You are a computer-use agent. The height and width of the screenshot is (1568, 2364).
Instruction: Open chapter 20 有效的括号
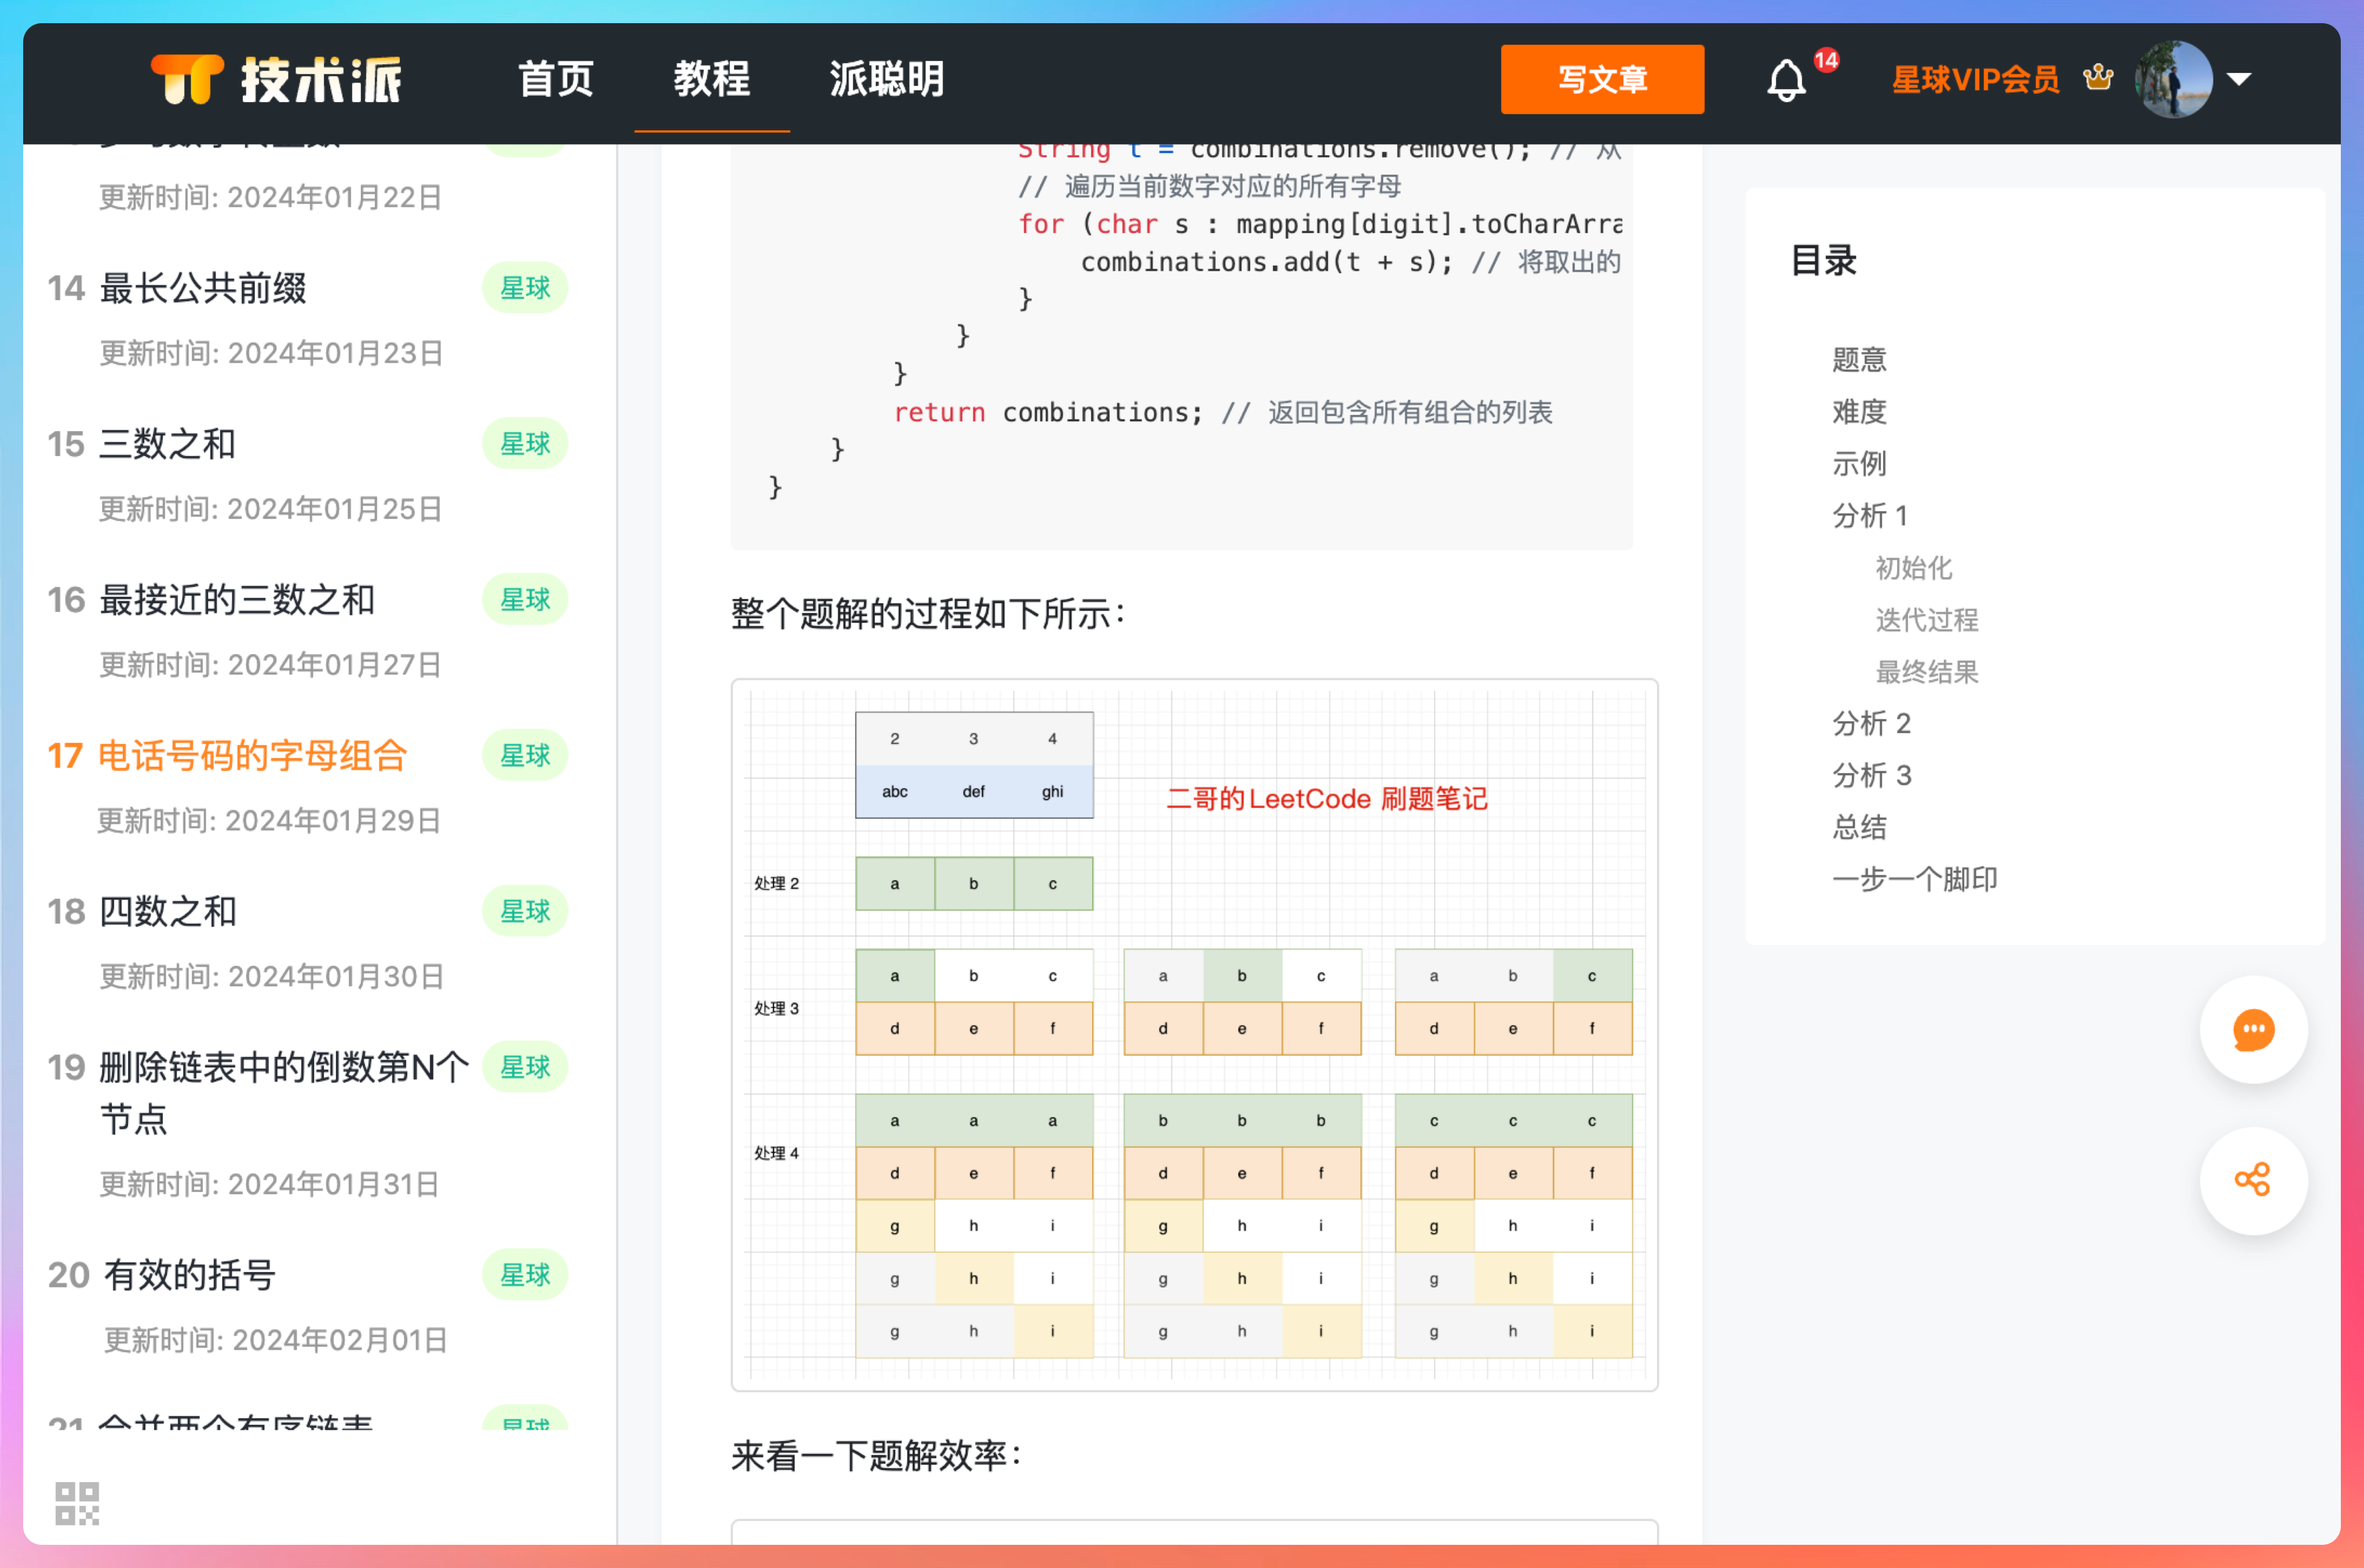tap(189, 1275)
